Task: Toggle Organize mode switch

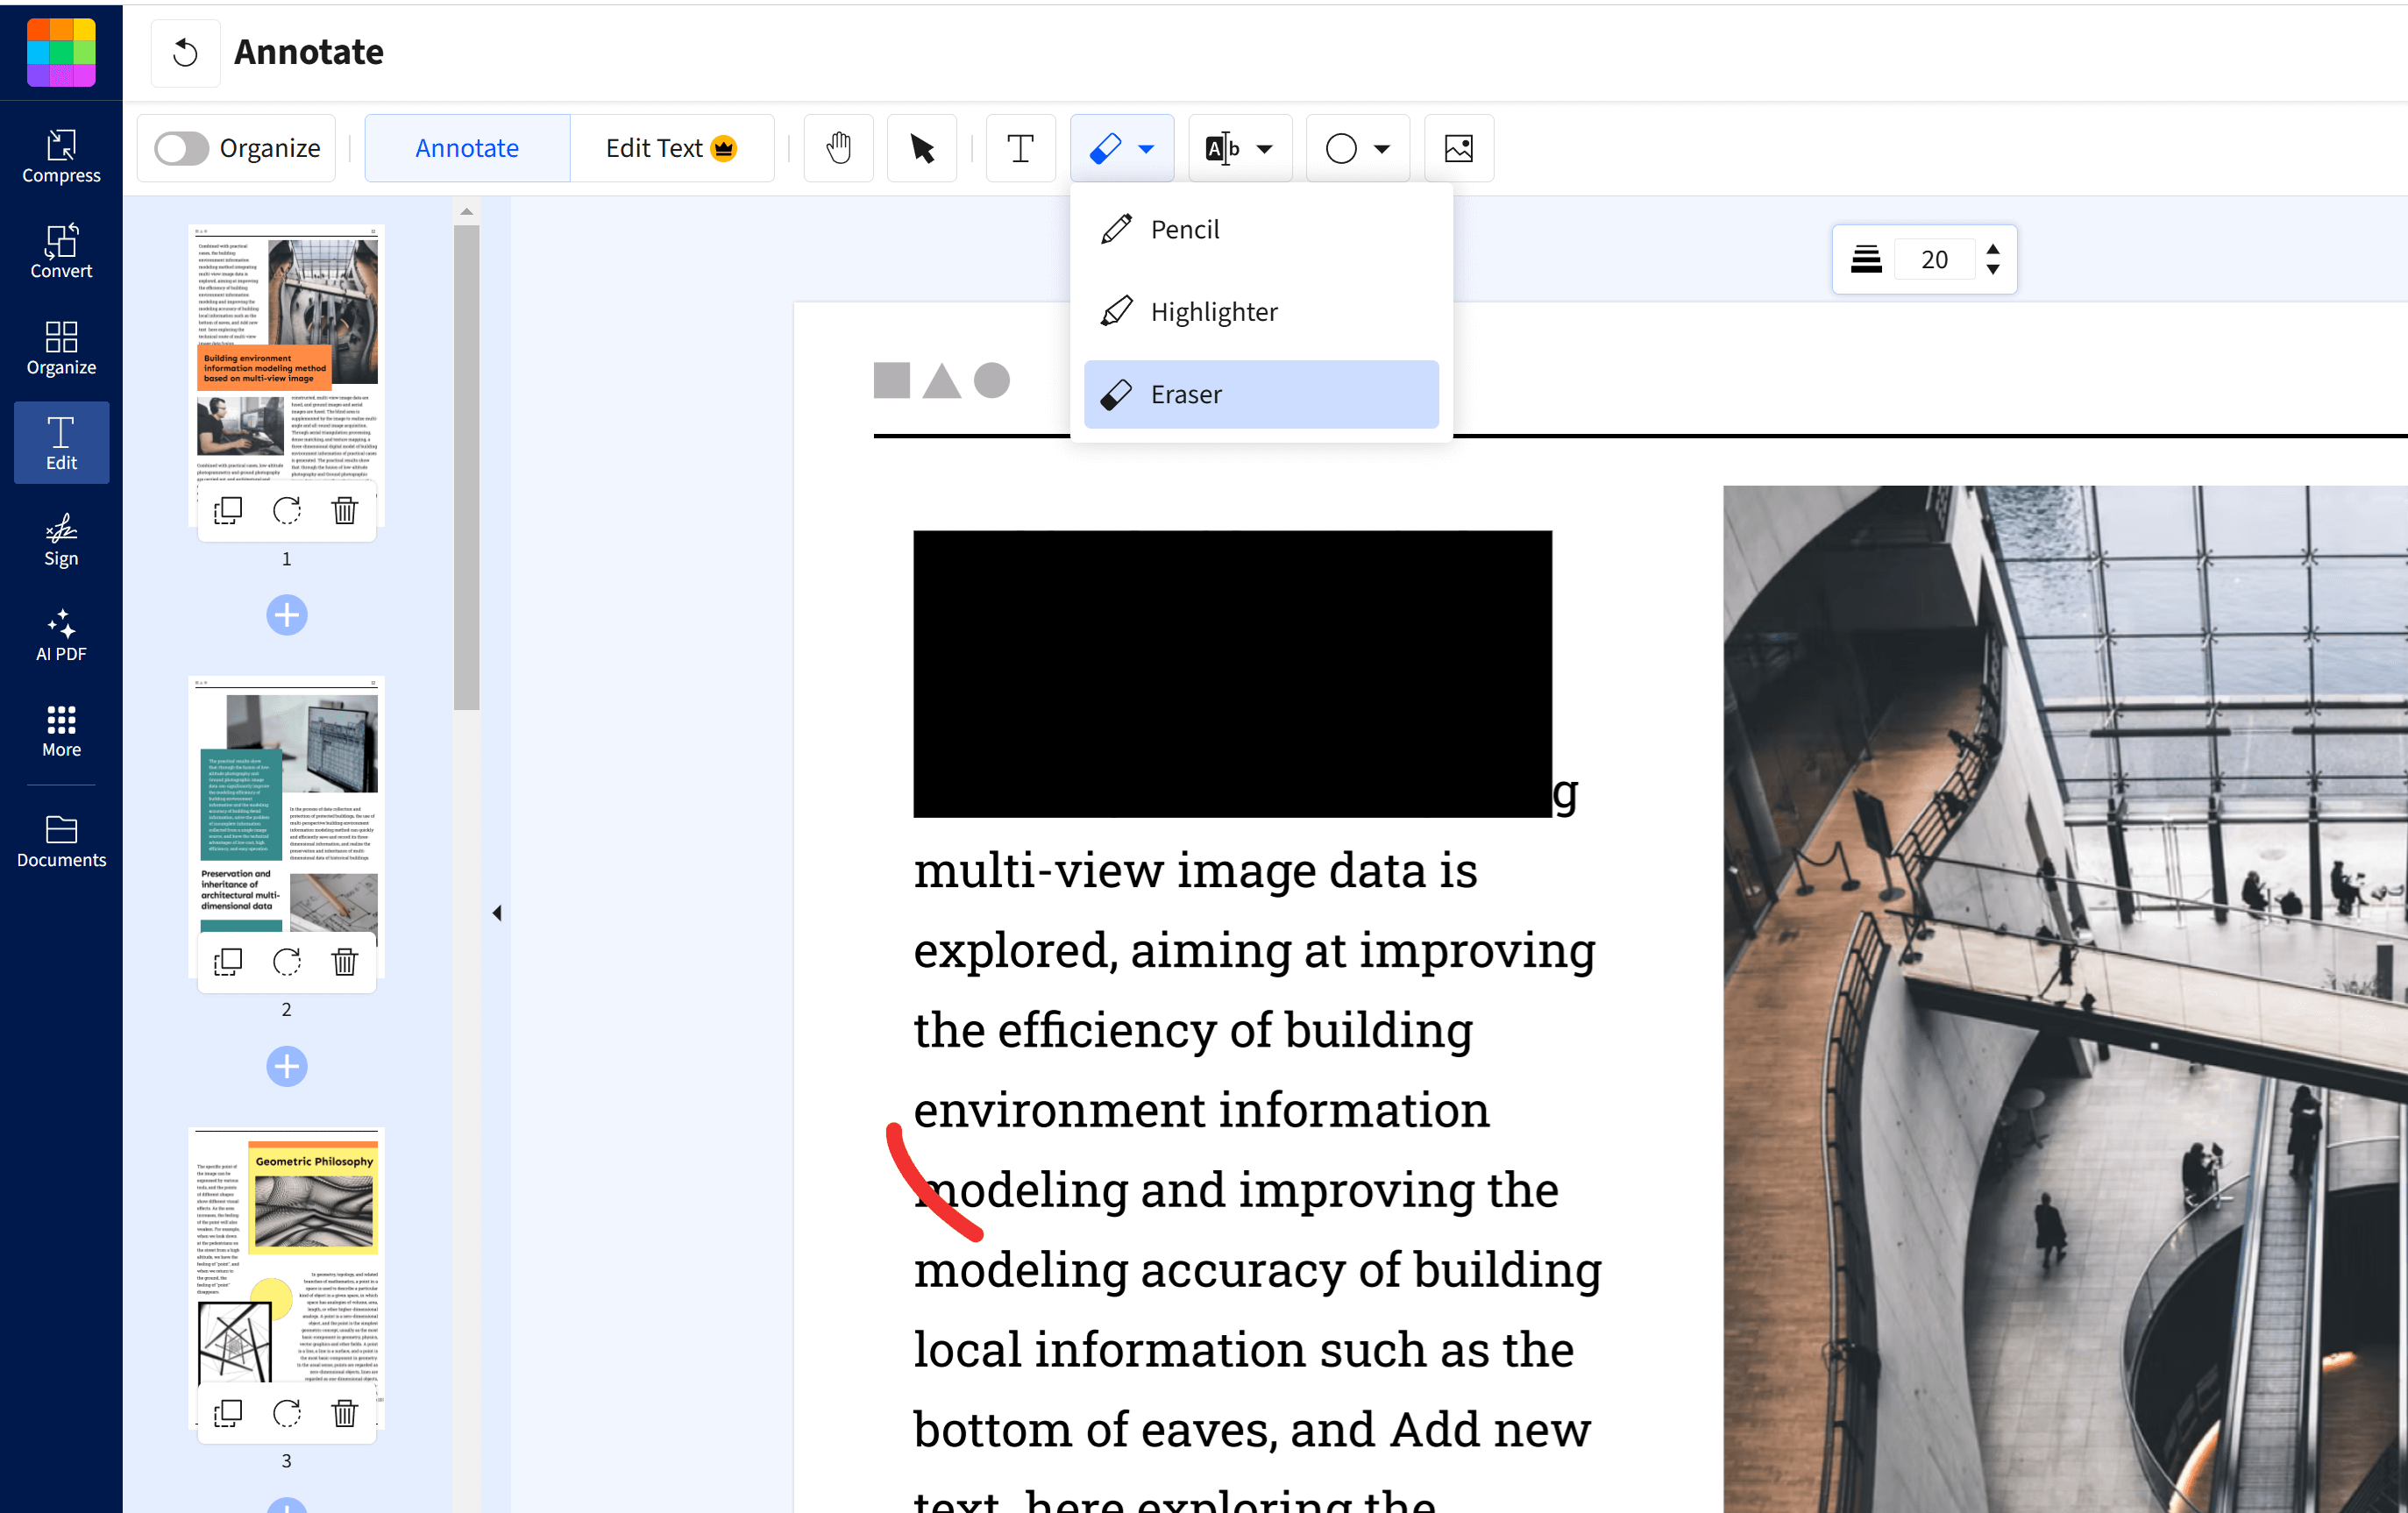Action: 181,148
